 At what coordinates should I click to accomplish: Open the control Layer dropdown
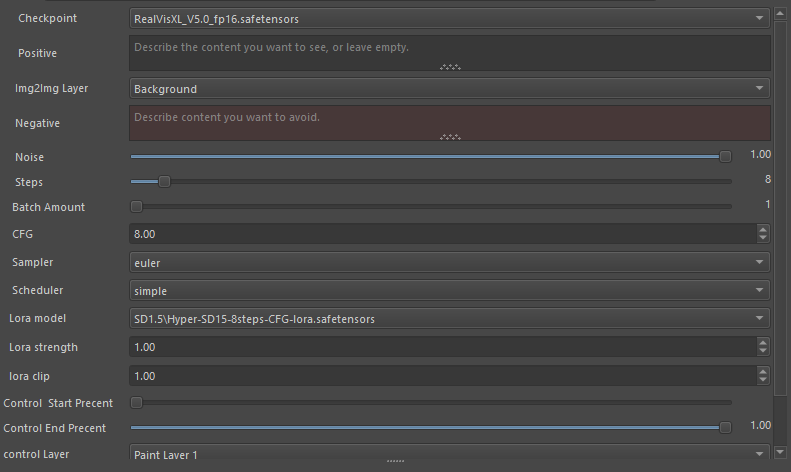[450, 455]
